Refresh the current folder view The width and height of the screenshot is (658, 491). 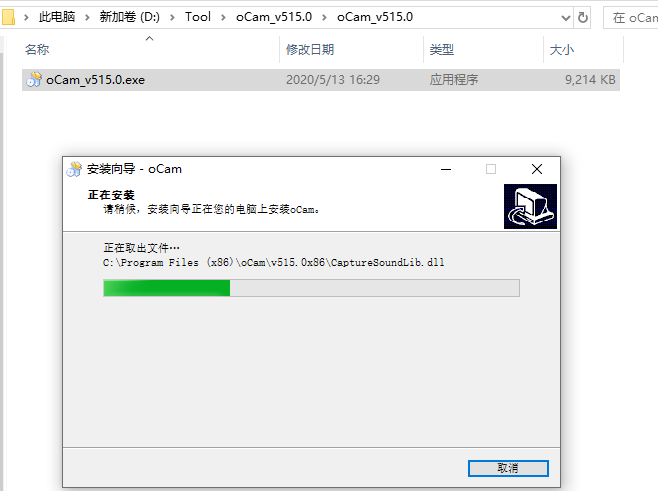(582, 17)
